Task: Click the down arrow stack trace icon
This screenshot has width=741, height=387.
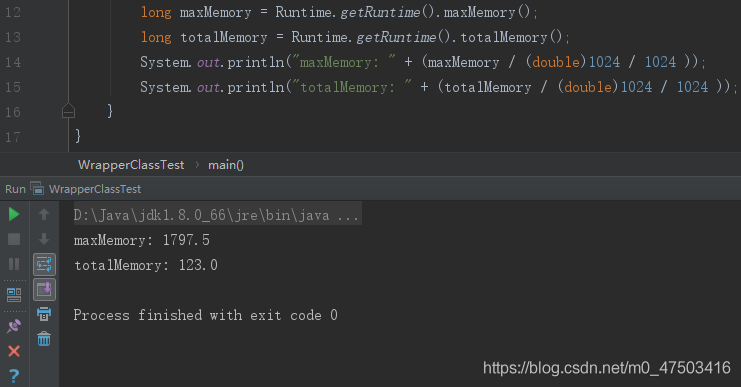Action: pos(44,239)
